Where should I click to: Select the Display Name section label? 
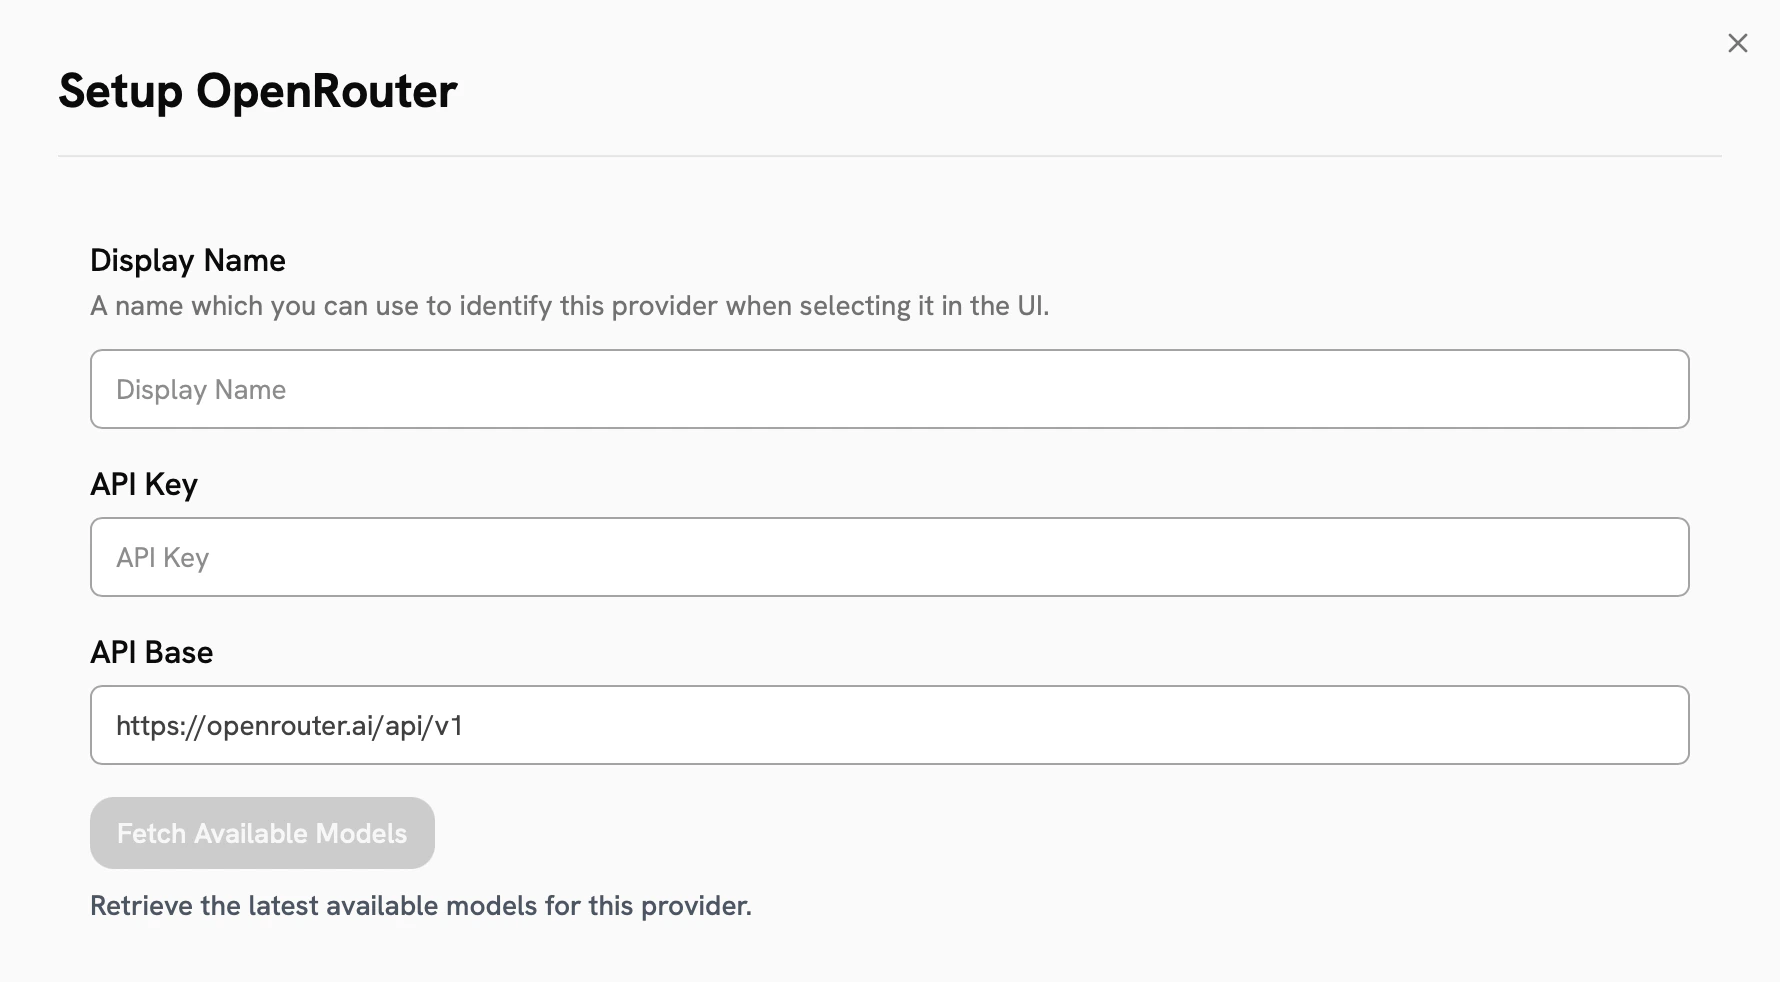point(187,260)
